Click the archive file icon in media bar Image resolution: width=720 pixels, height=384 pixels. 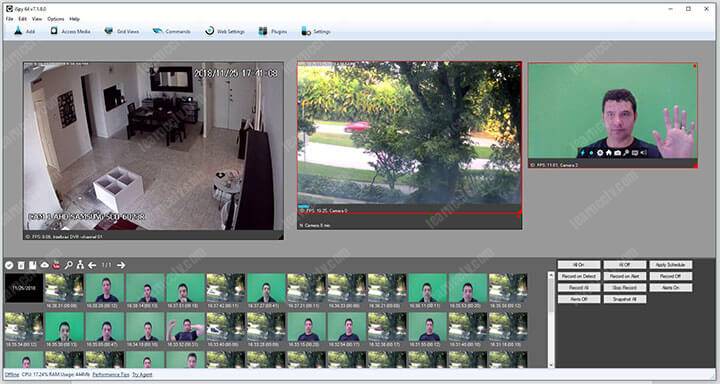(x=33, y=265)
